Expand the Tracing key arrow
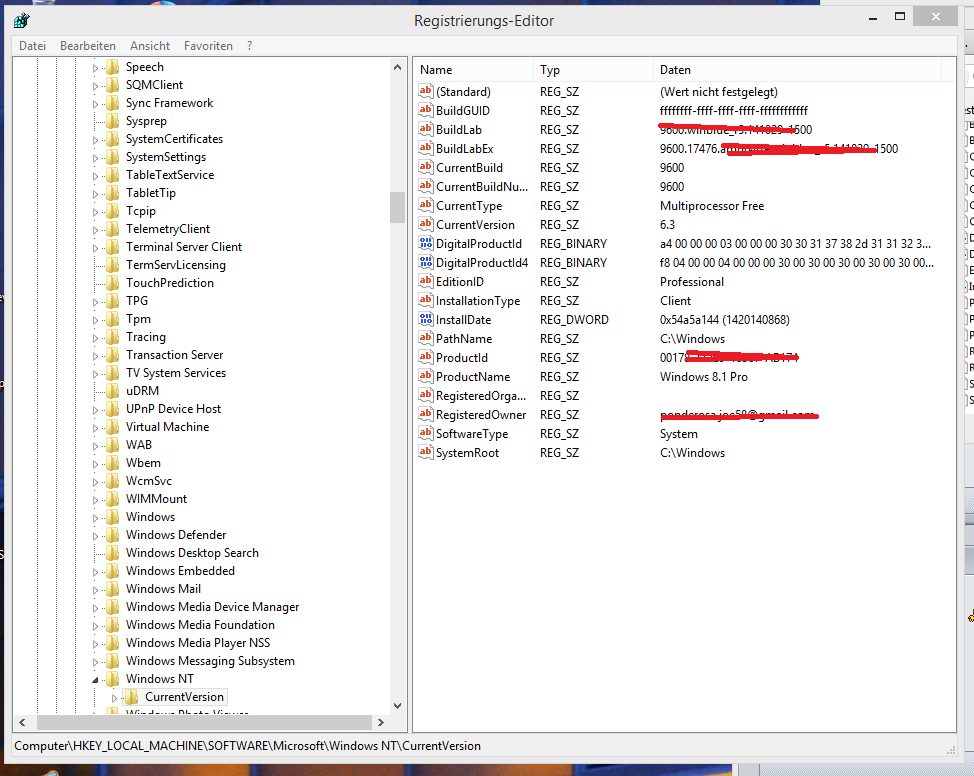This screenshot has width=974, height=776. coord(95,338)
